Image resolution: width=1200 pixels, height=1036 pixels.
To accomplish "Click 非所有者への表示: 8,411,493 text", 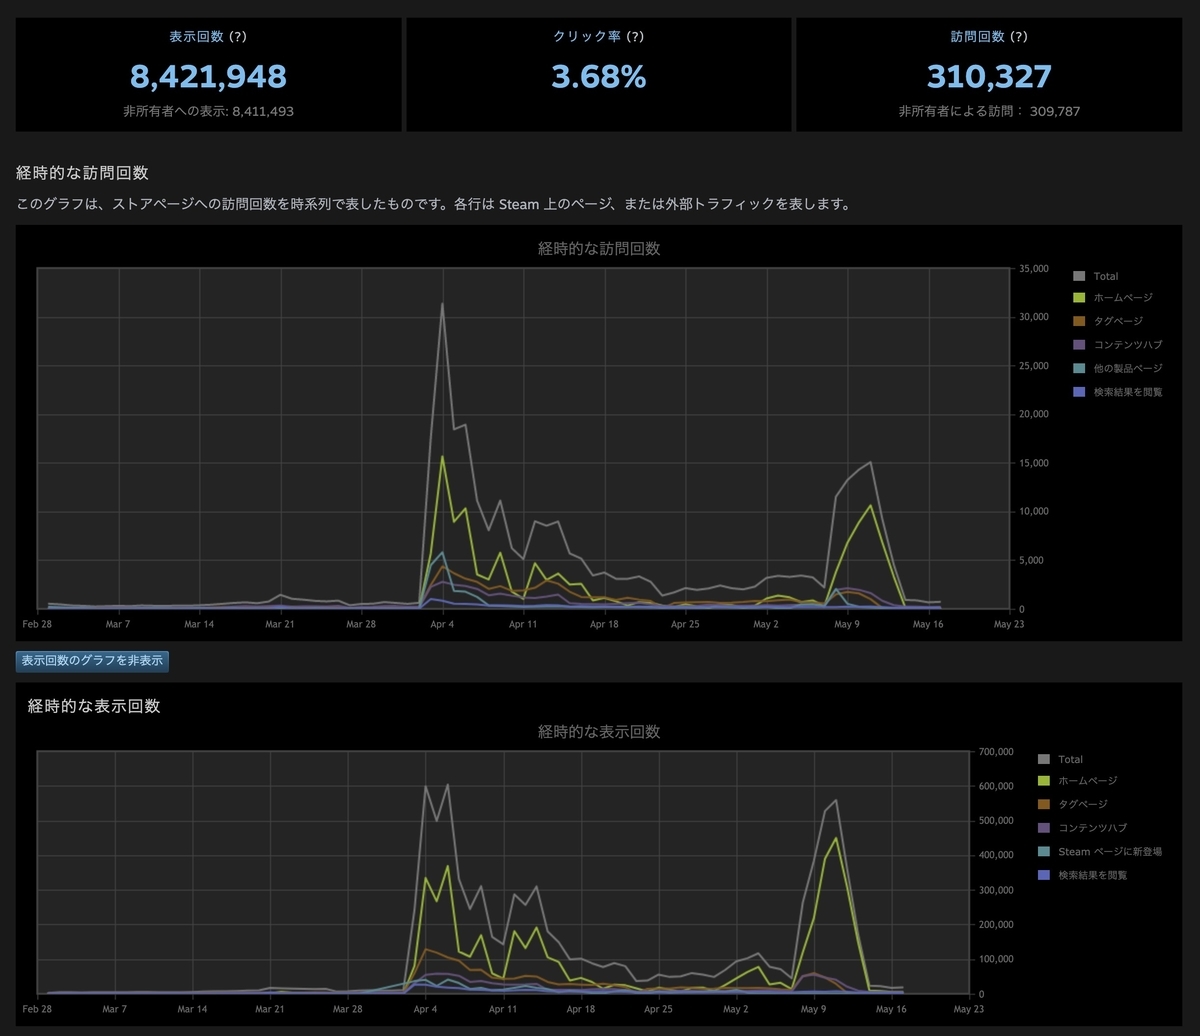I will click(208, 111).
